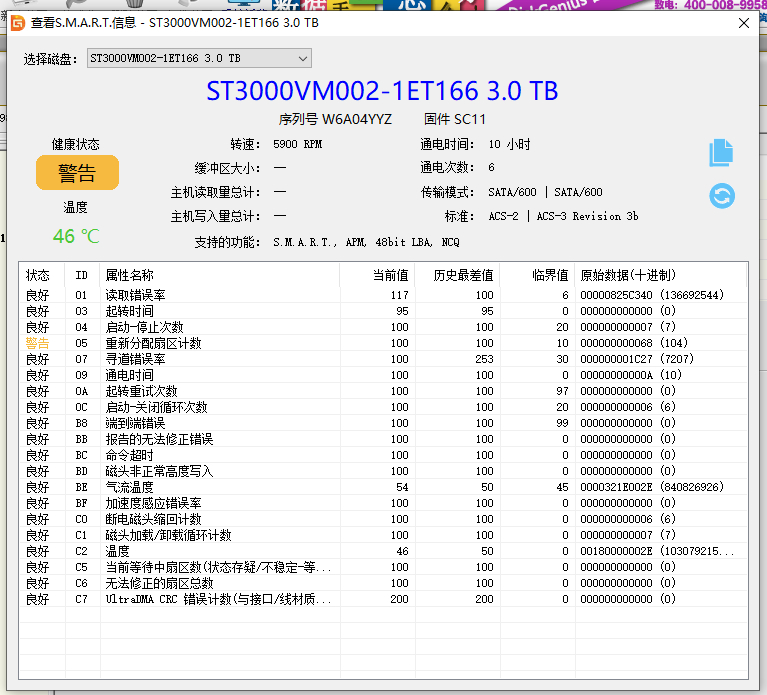Click current value 117 in 读取错误率 row

coord(400,295)
